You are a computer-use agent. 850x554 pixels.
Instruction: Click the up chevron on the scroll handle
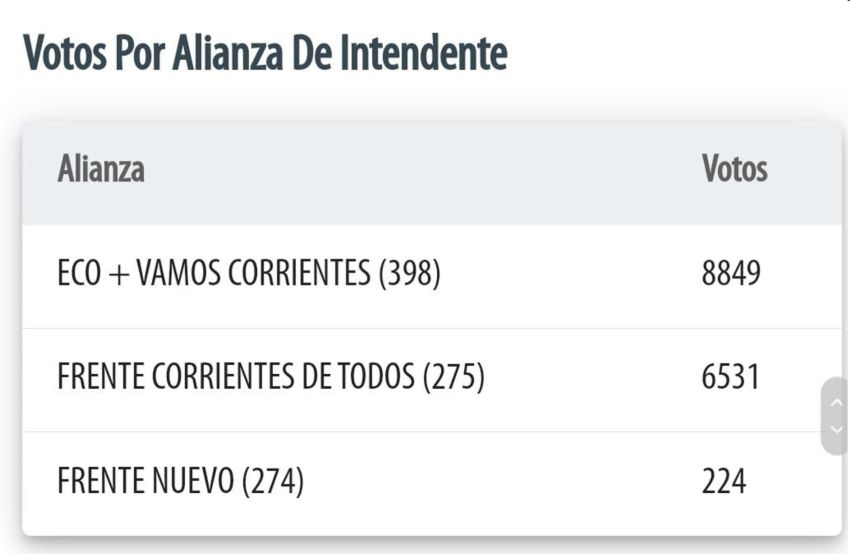(x=836, y=403)
